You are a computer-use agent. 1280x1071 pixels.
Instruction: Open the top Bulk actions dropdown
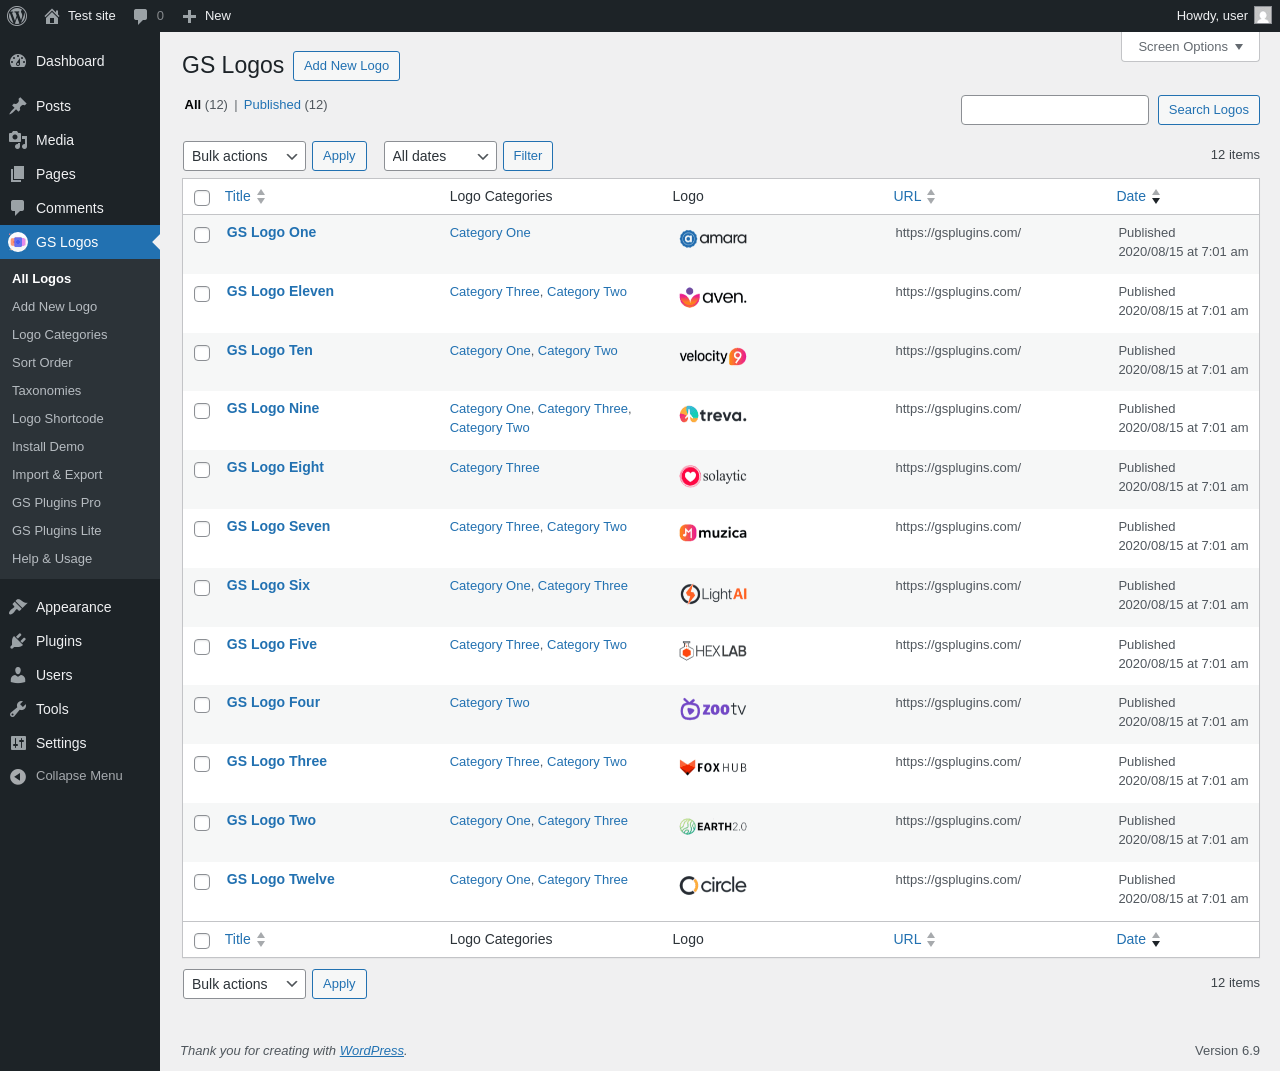click(244, 156)
